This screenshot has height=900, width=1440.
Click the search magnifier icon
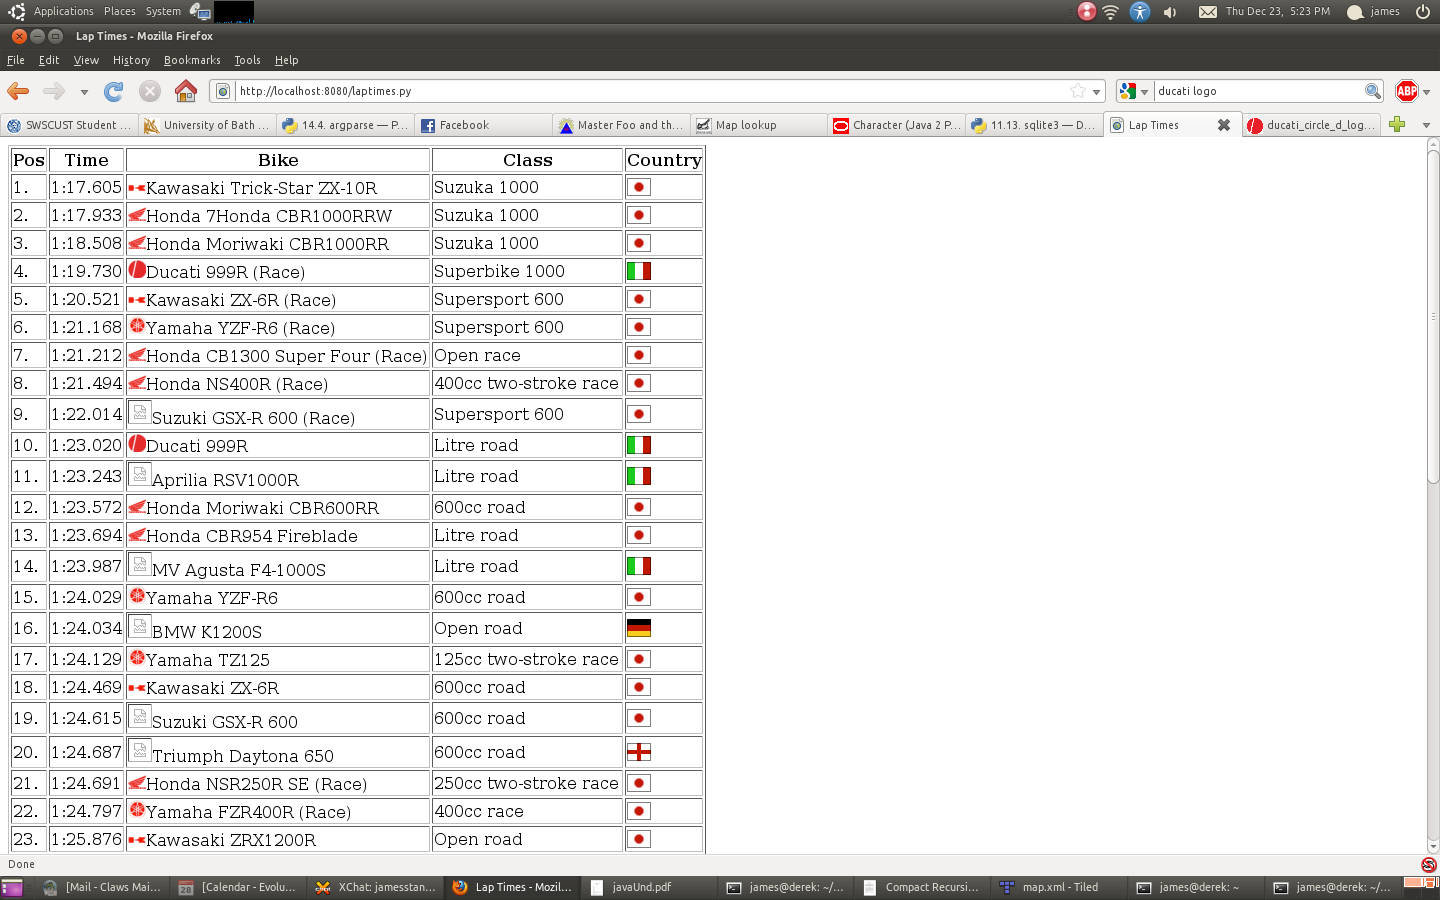pyautogui.click(x=1373, y=91)
